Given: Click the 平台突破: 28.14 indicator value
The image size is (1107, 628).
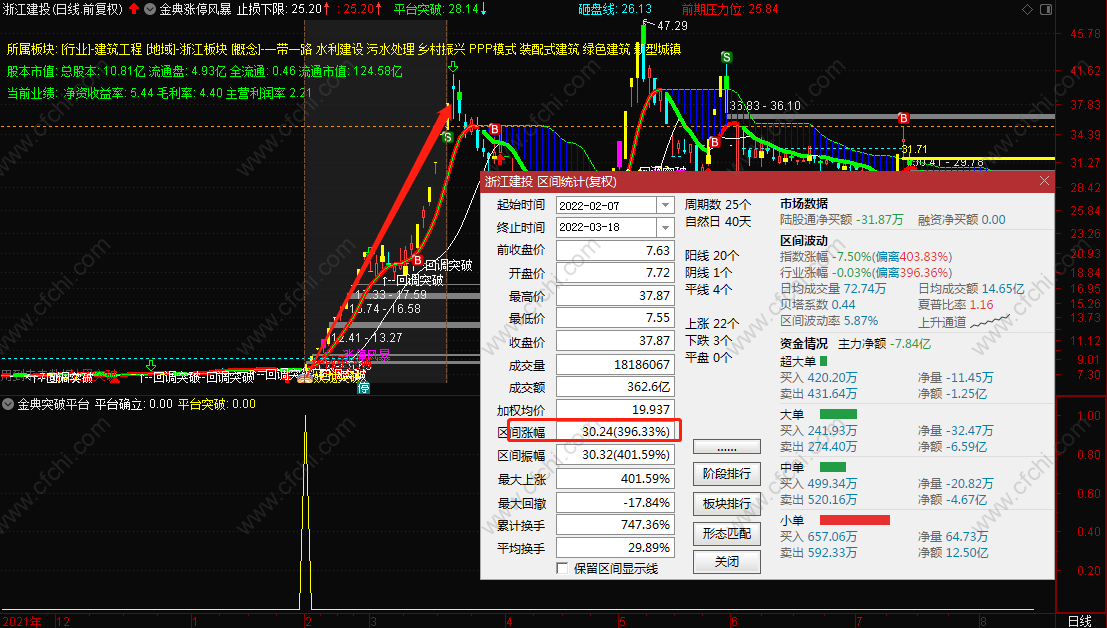Looking at the screenshot, I should [x=436, y=9].
